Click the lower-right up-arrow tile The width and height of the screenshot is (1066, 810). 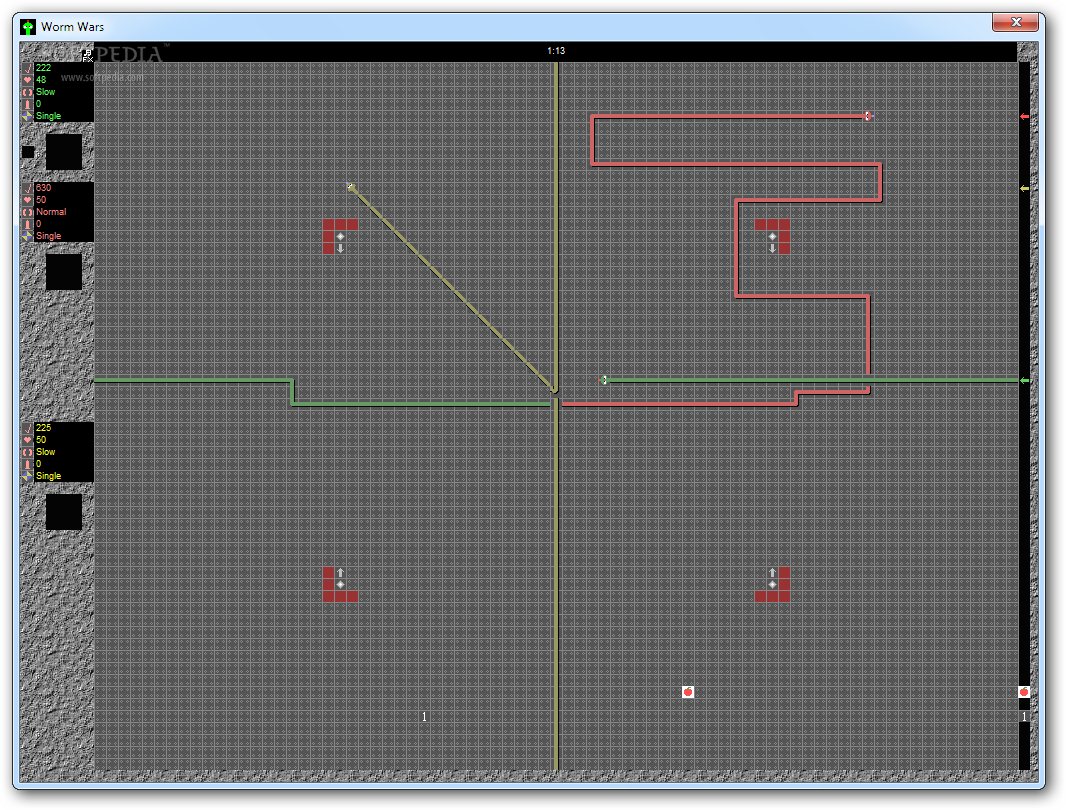click(x=772, y=573)
